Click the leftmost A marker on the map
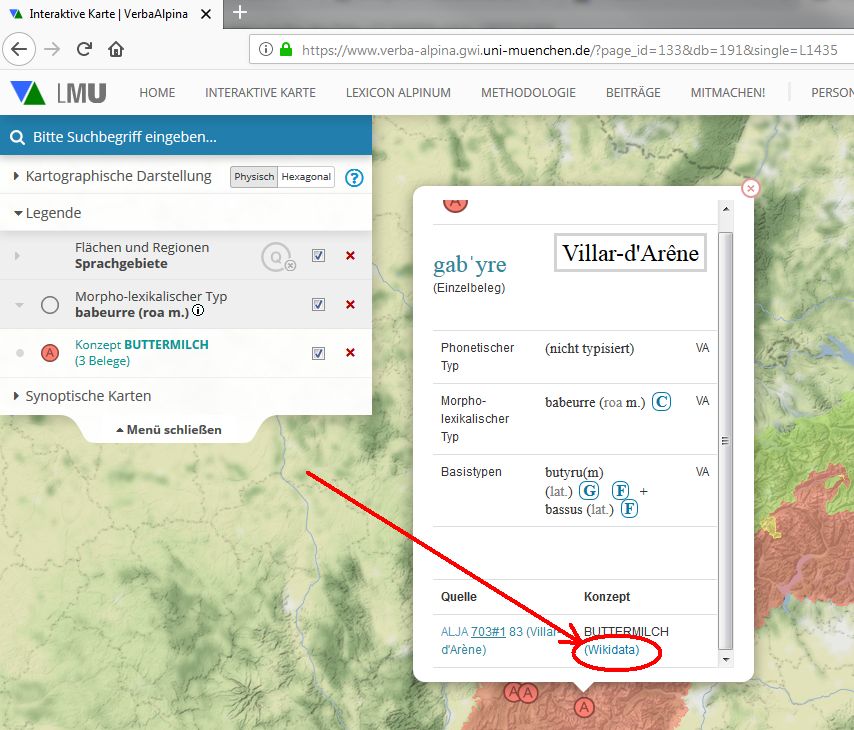 tap(513, 692)
